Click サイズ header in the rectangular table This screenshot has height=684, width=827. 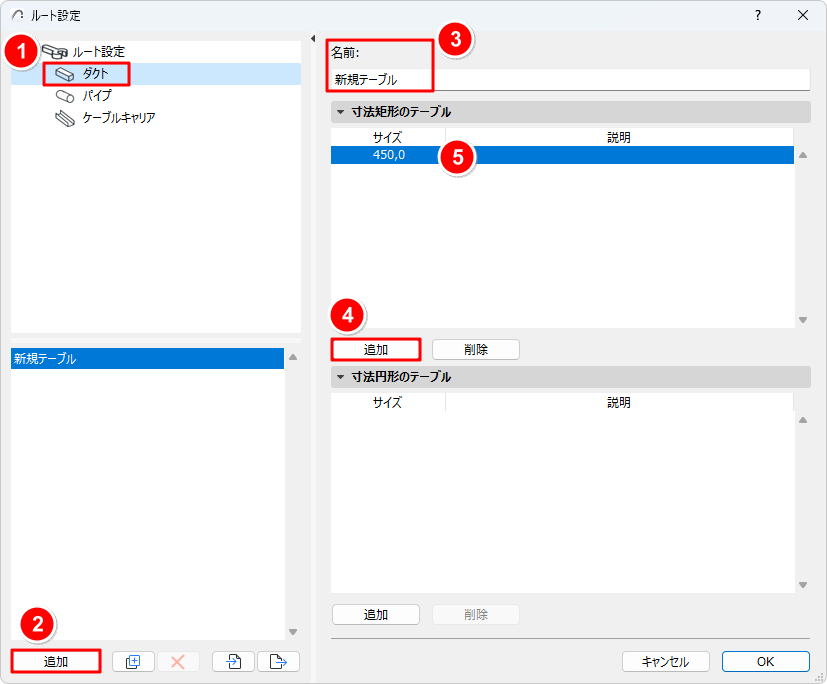coord(388,138)
